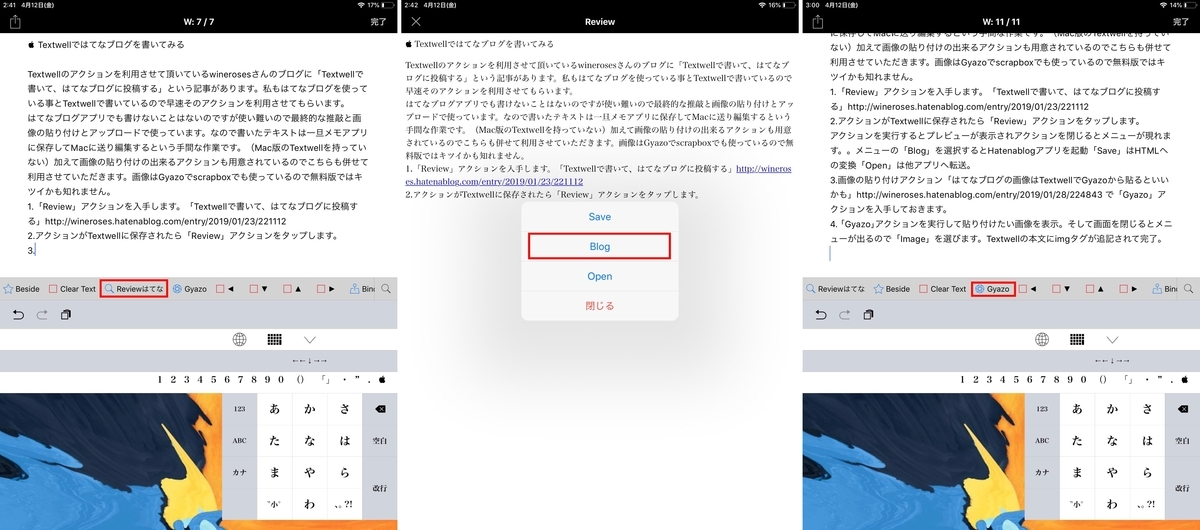Tap the Gyazo action in left screenshot
This screenshot has height=530, width=1200.
click(189, 288)
